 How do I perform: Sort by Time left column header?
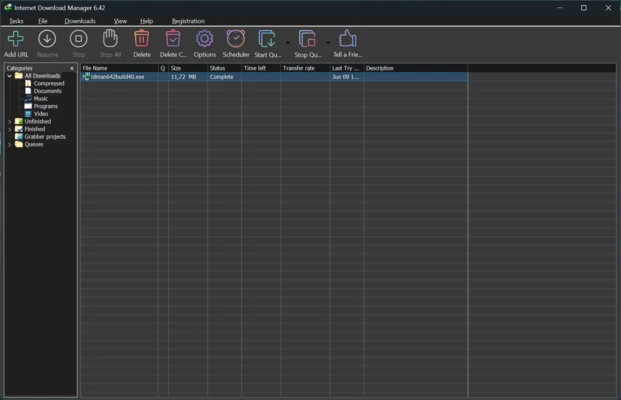click(x=261, y=68)
